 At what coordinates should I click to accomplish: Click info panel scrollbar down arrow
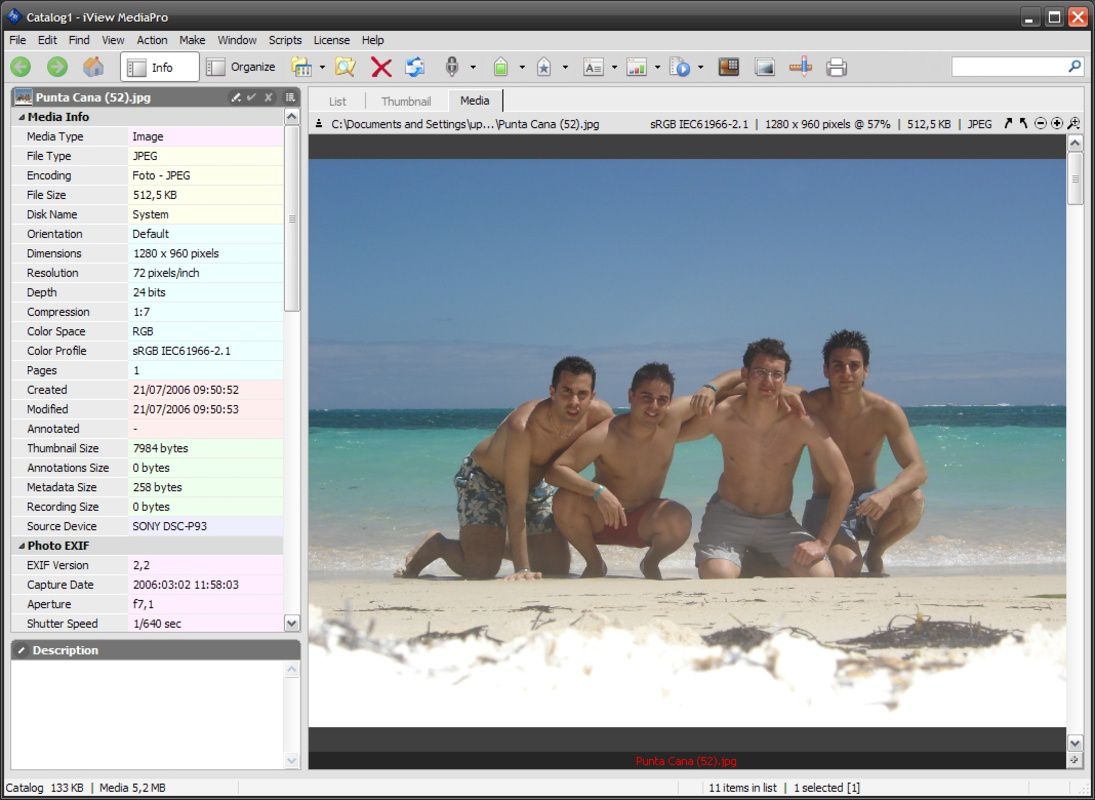pyautogui.click(x=292, y=623)
